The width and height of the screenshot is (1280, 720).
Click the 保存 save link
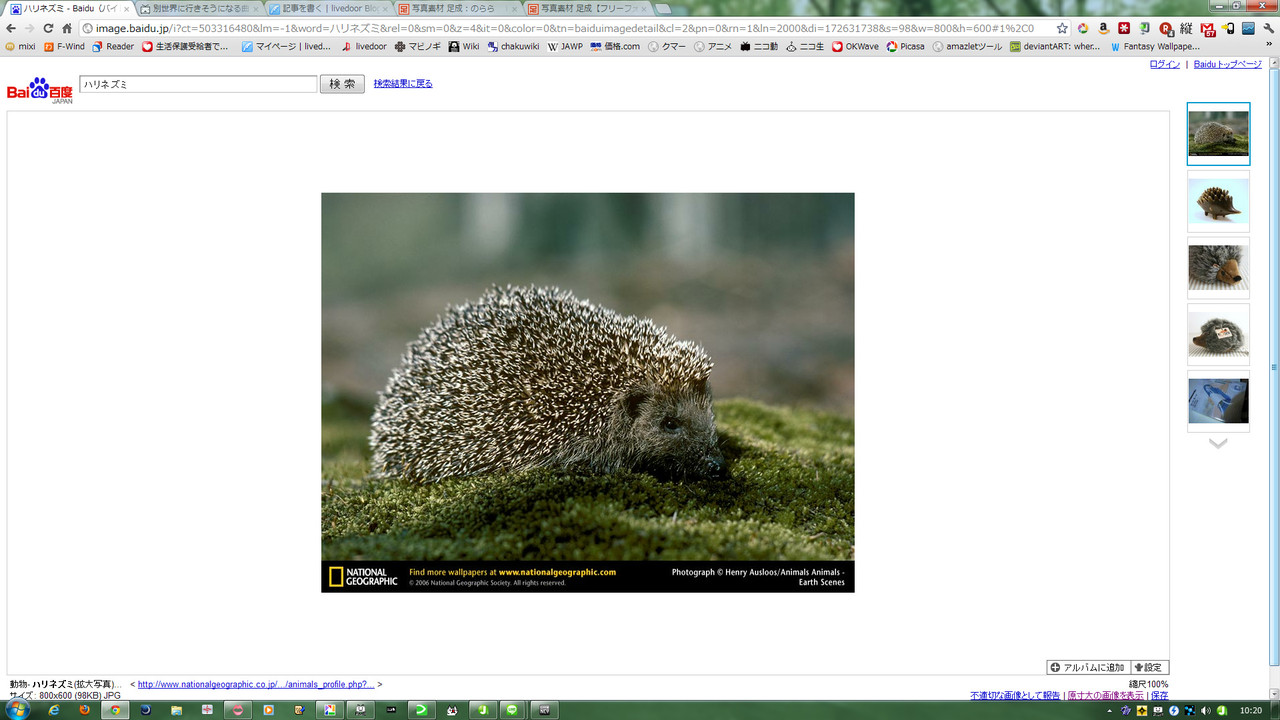tap(1159, 695)
